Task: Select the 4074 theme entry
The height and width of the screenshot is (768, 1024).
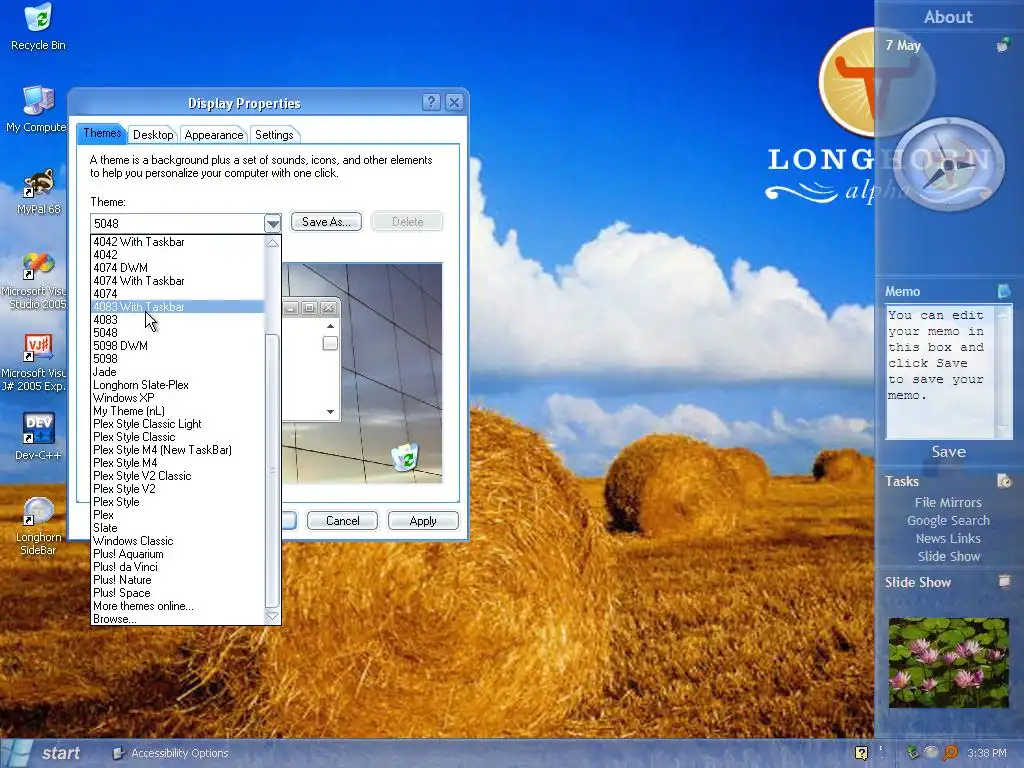Action: tap(178, 294)
